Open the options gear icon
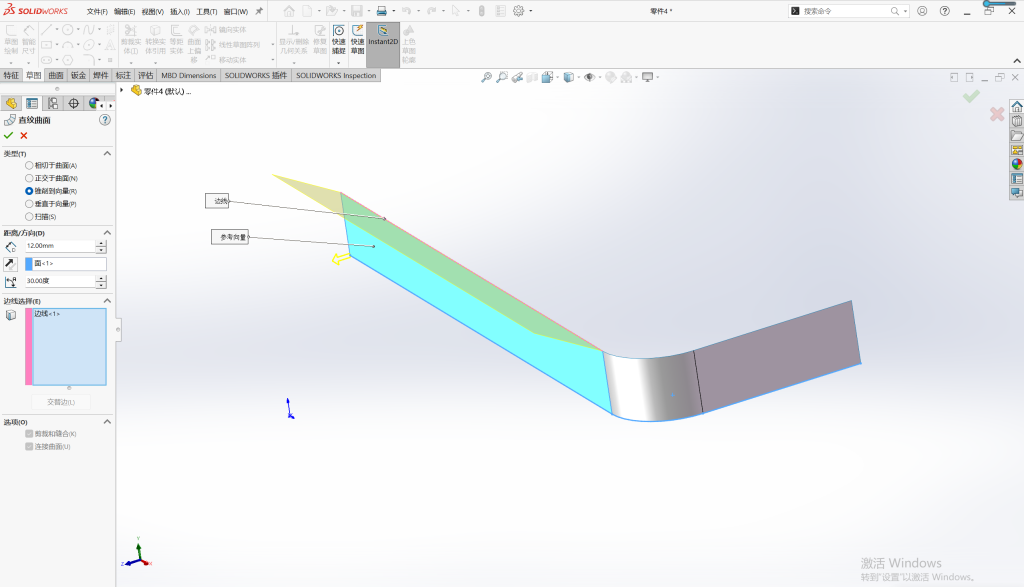This screenshot has height=587, width=1024. (519, 11)
